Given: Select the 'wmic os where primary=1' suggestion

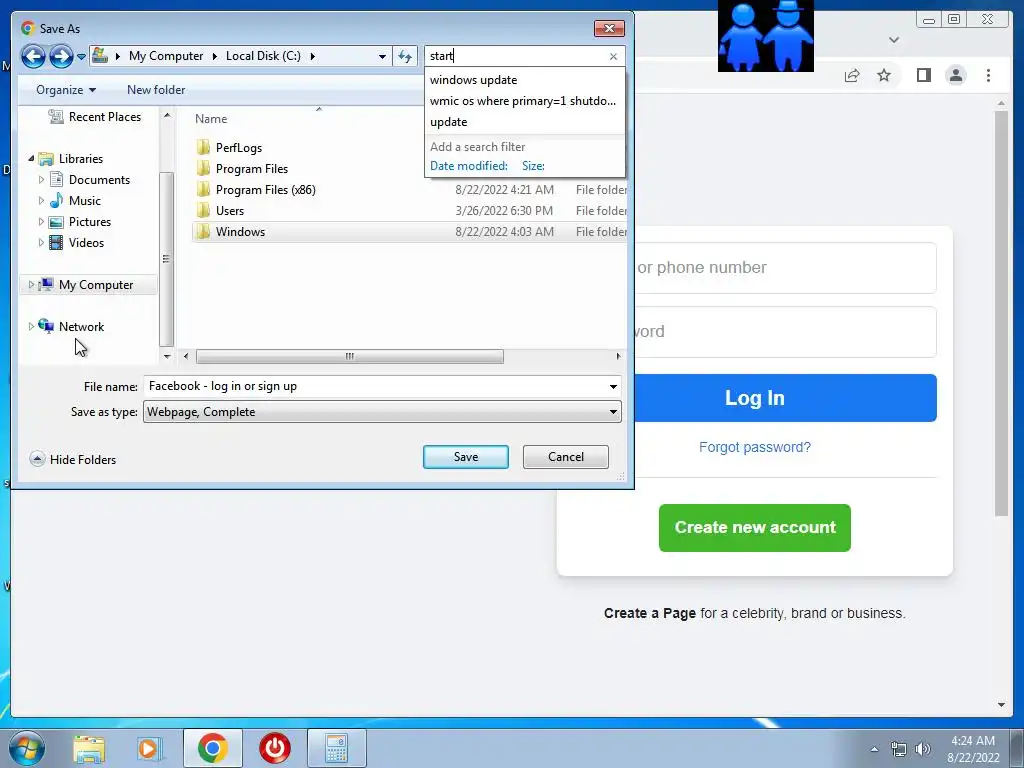Looking at the screenshot, I should click(x=522, y=101).
